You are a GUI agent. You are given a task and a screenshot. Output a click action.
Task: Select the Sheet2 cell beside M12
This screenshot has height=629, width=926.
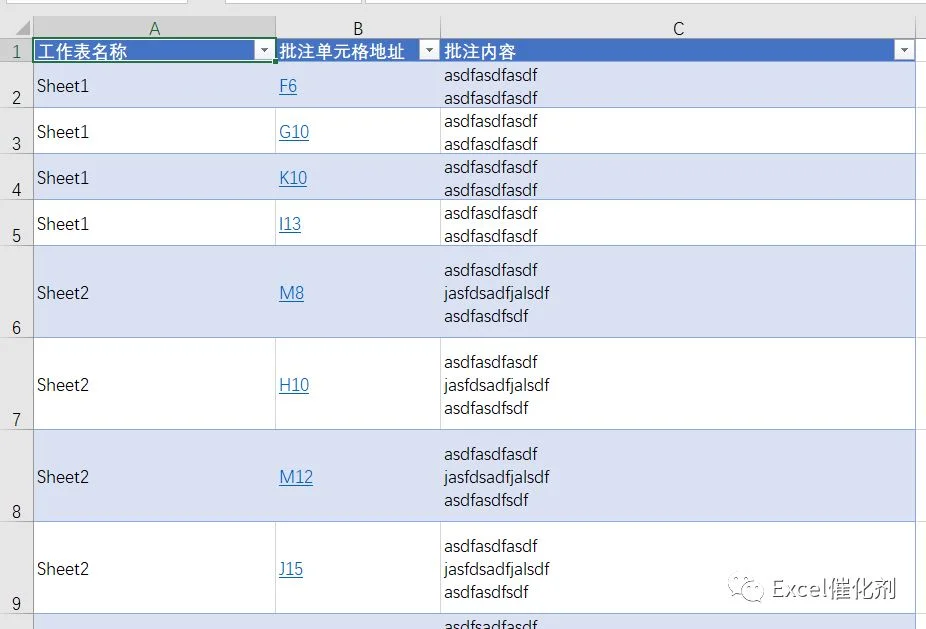click(x=154, y=476)
